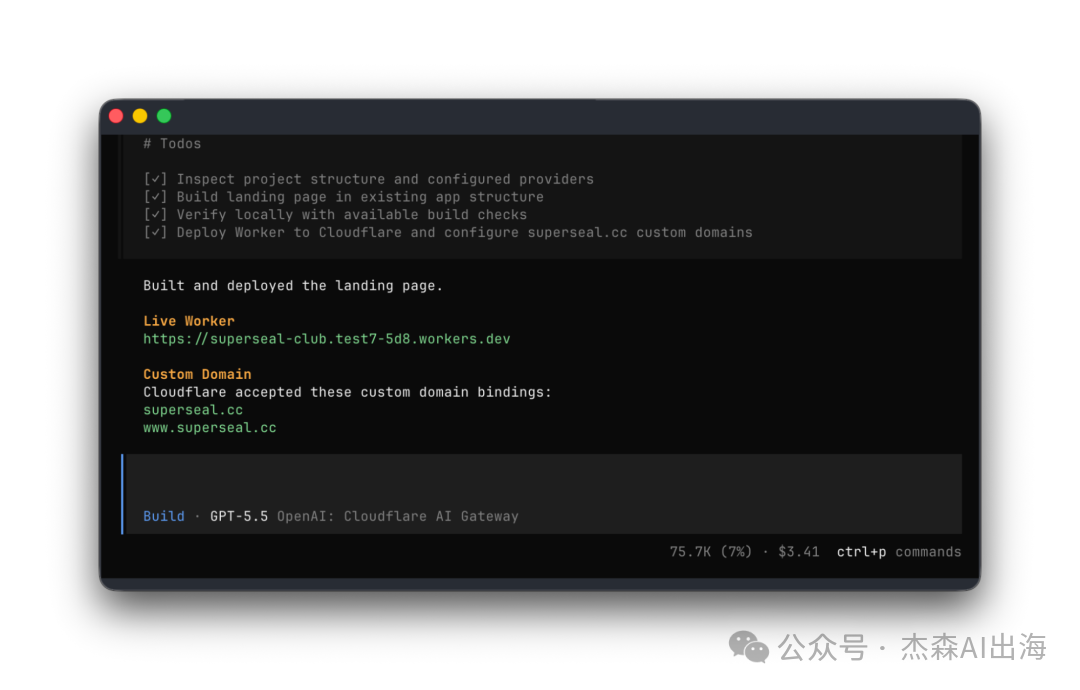Click the 'ctrl+p commands' hint
This screenshot has width=1080, height=690.
pyautogui.click(x=899, y=552)
